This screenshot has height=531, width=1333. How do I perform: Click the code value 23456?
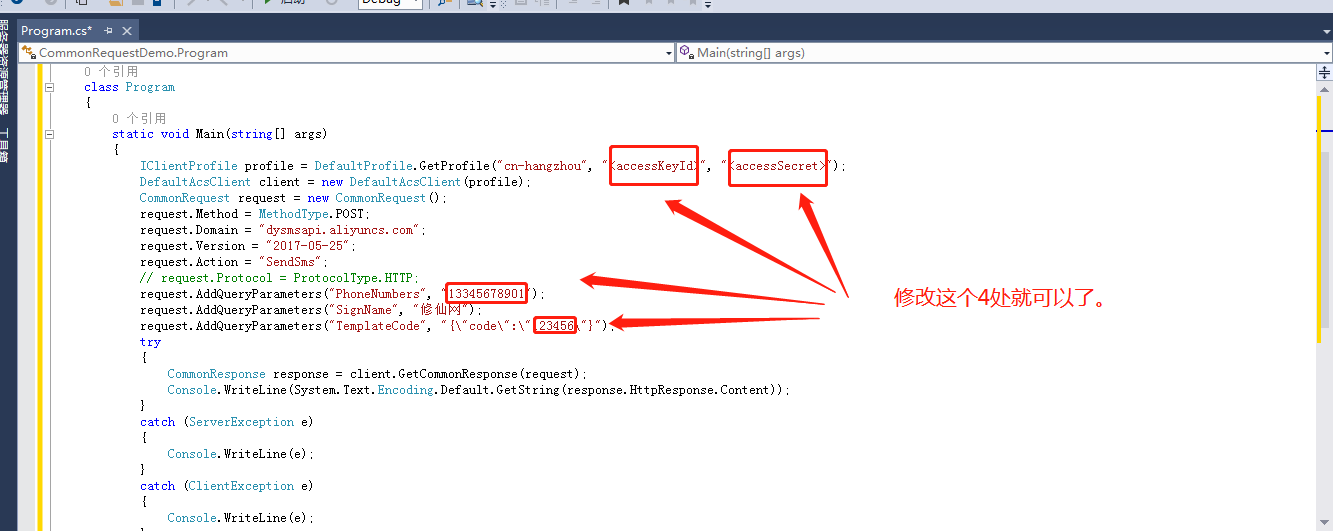557,326
